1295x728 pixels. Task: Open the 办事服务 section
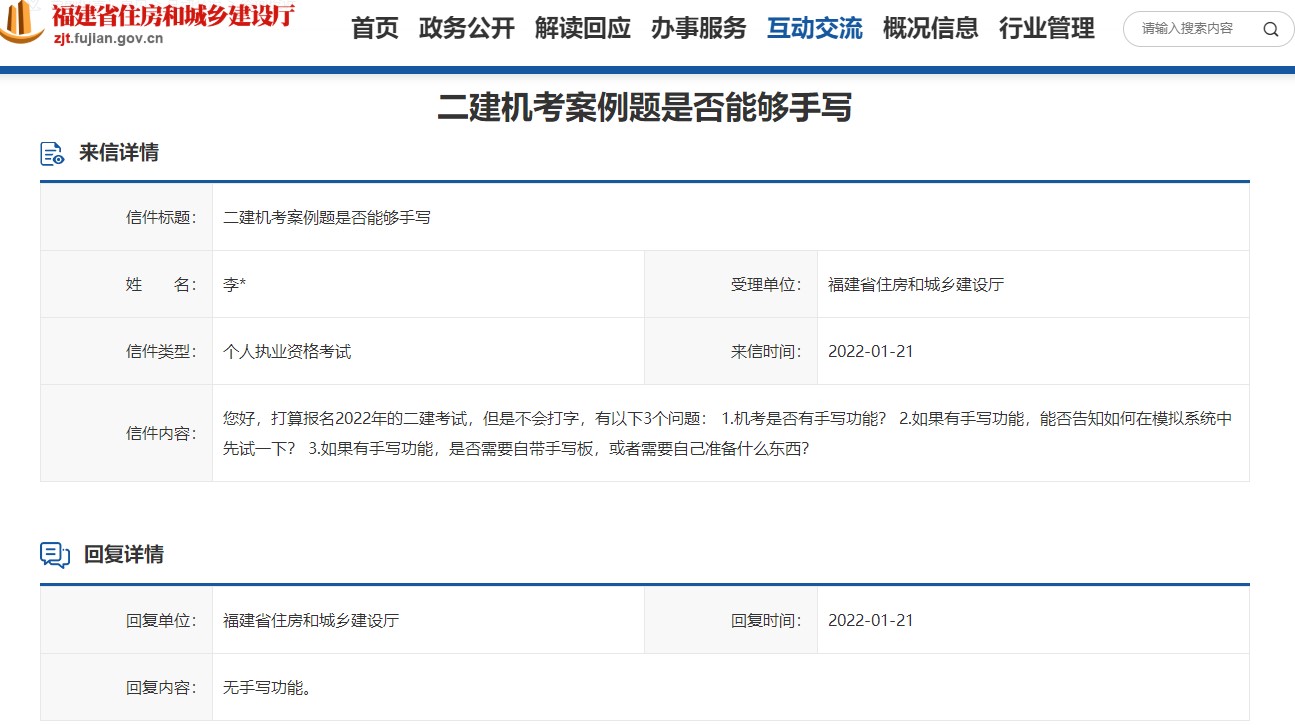699,29
